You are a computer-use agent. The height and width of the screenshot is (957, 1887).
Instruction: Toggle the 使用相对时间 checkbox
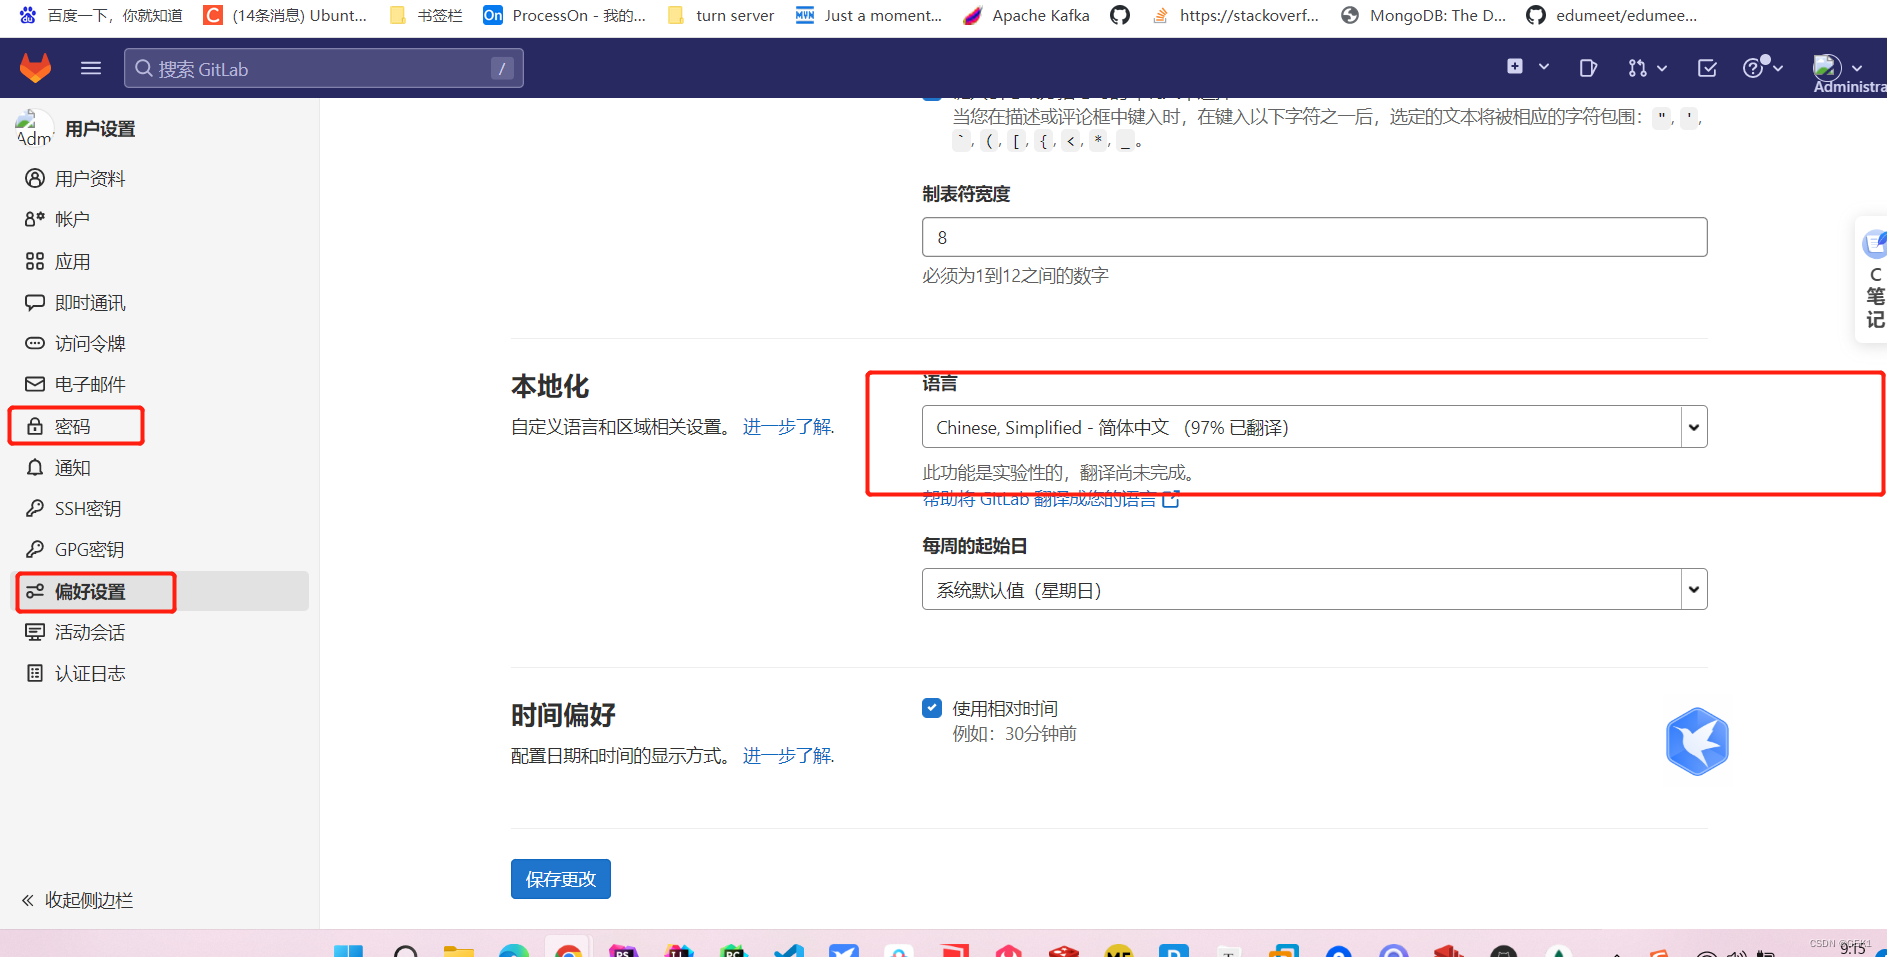tap(932, 707)
